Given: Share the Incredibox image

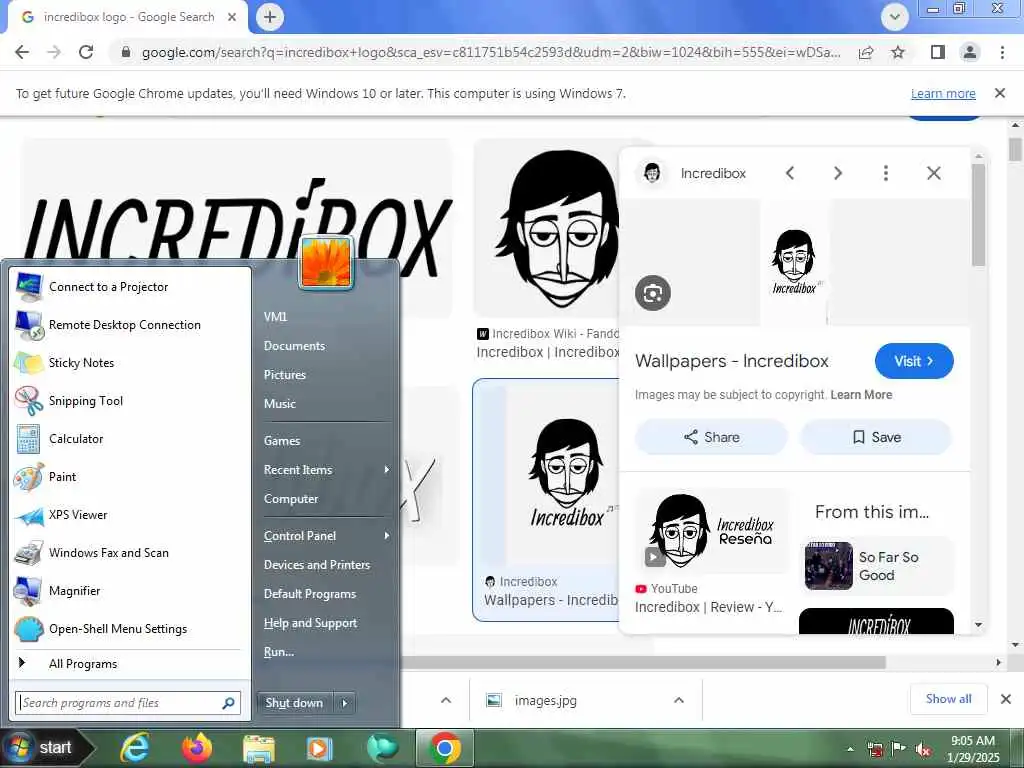Looking at the screenshot, I should (711, 437).
